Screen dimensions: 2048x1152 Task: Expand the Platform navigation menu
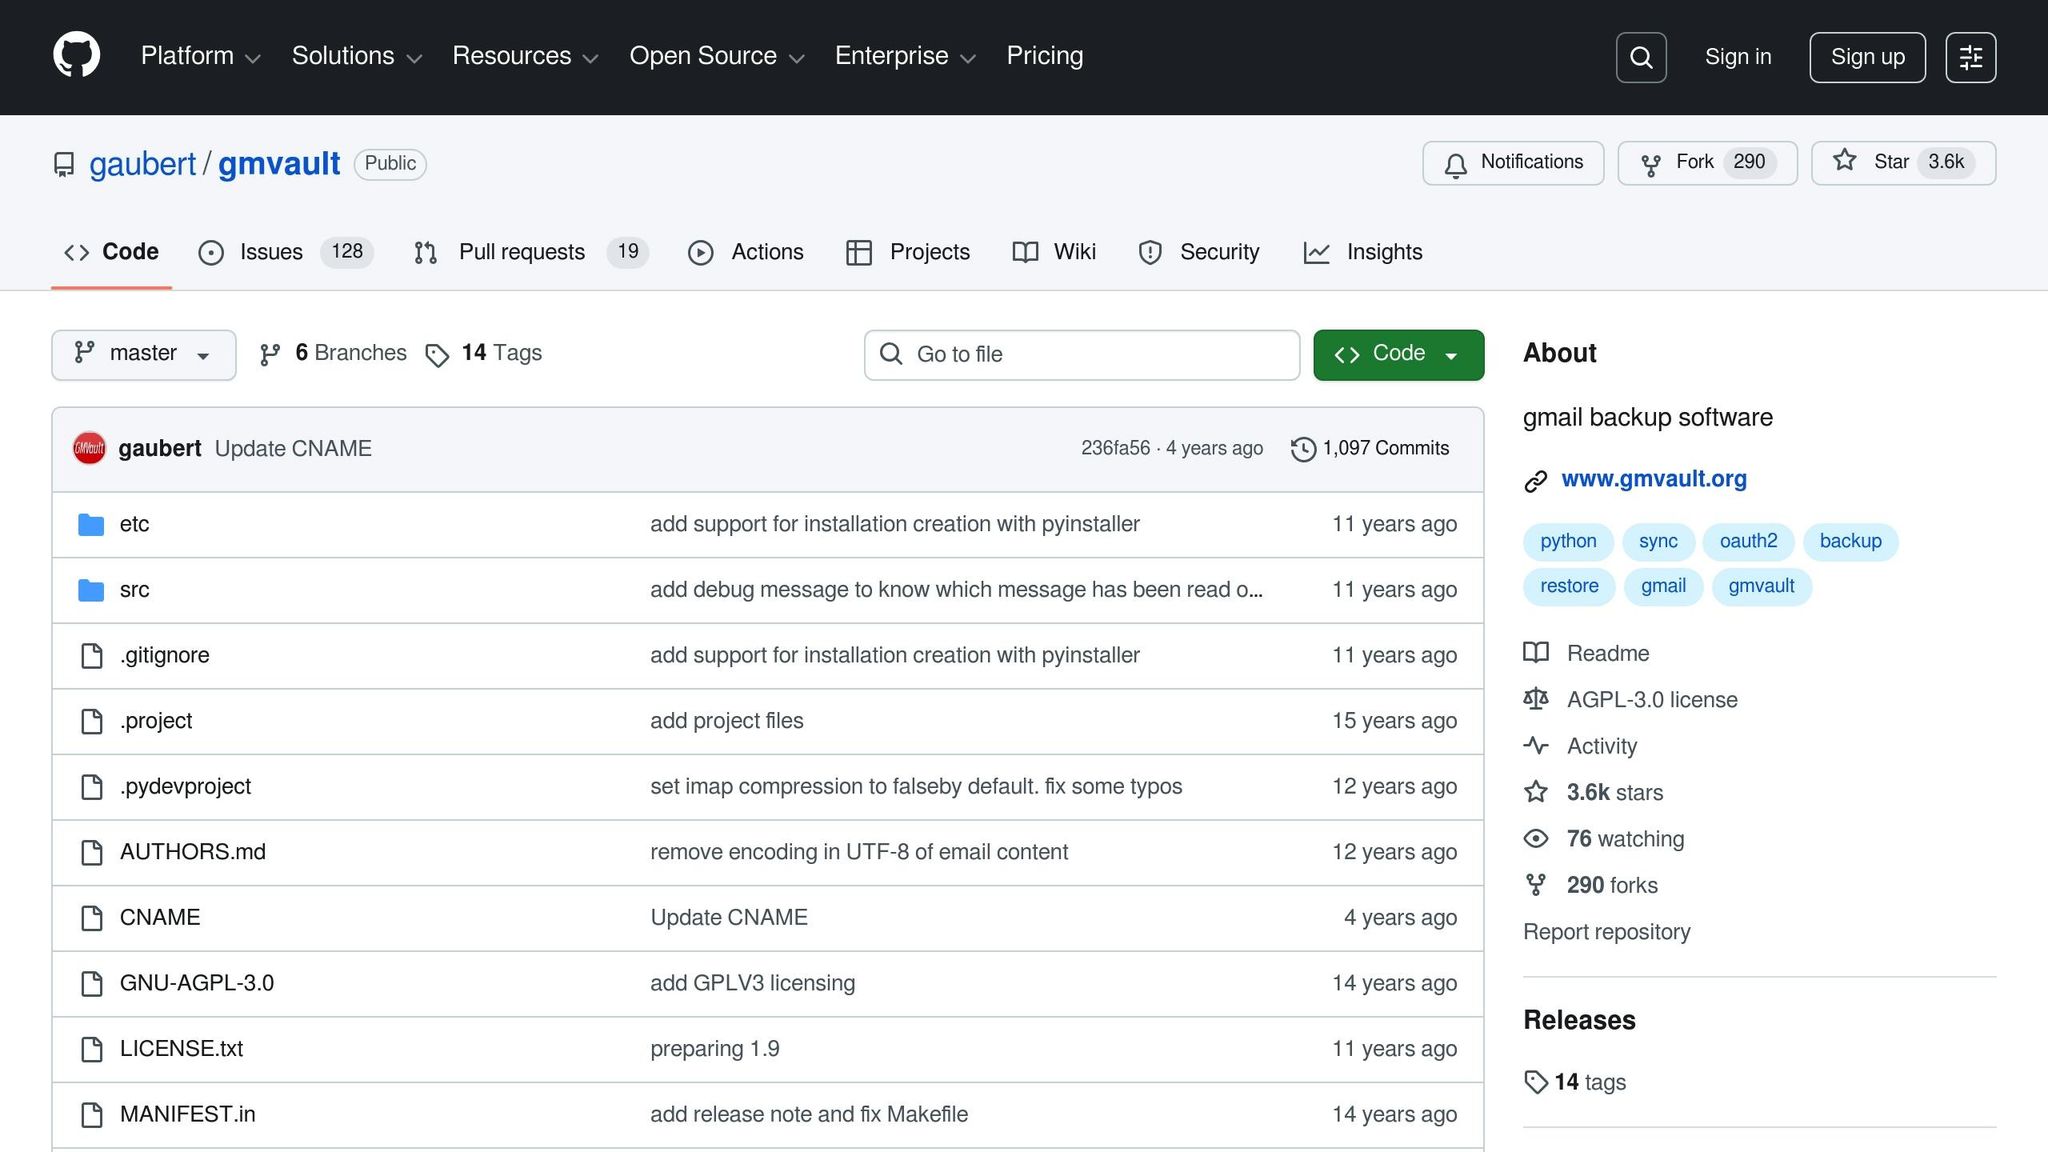click(x=200, y=56)
